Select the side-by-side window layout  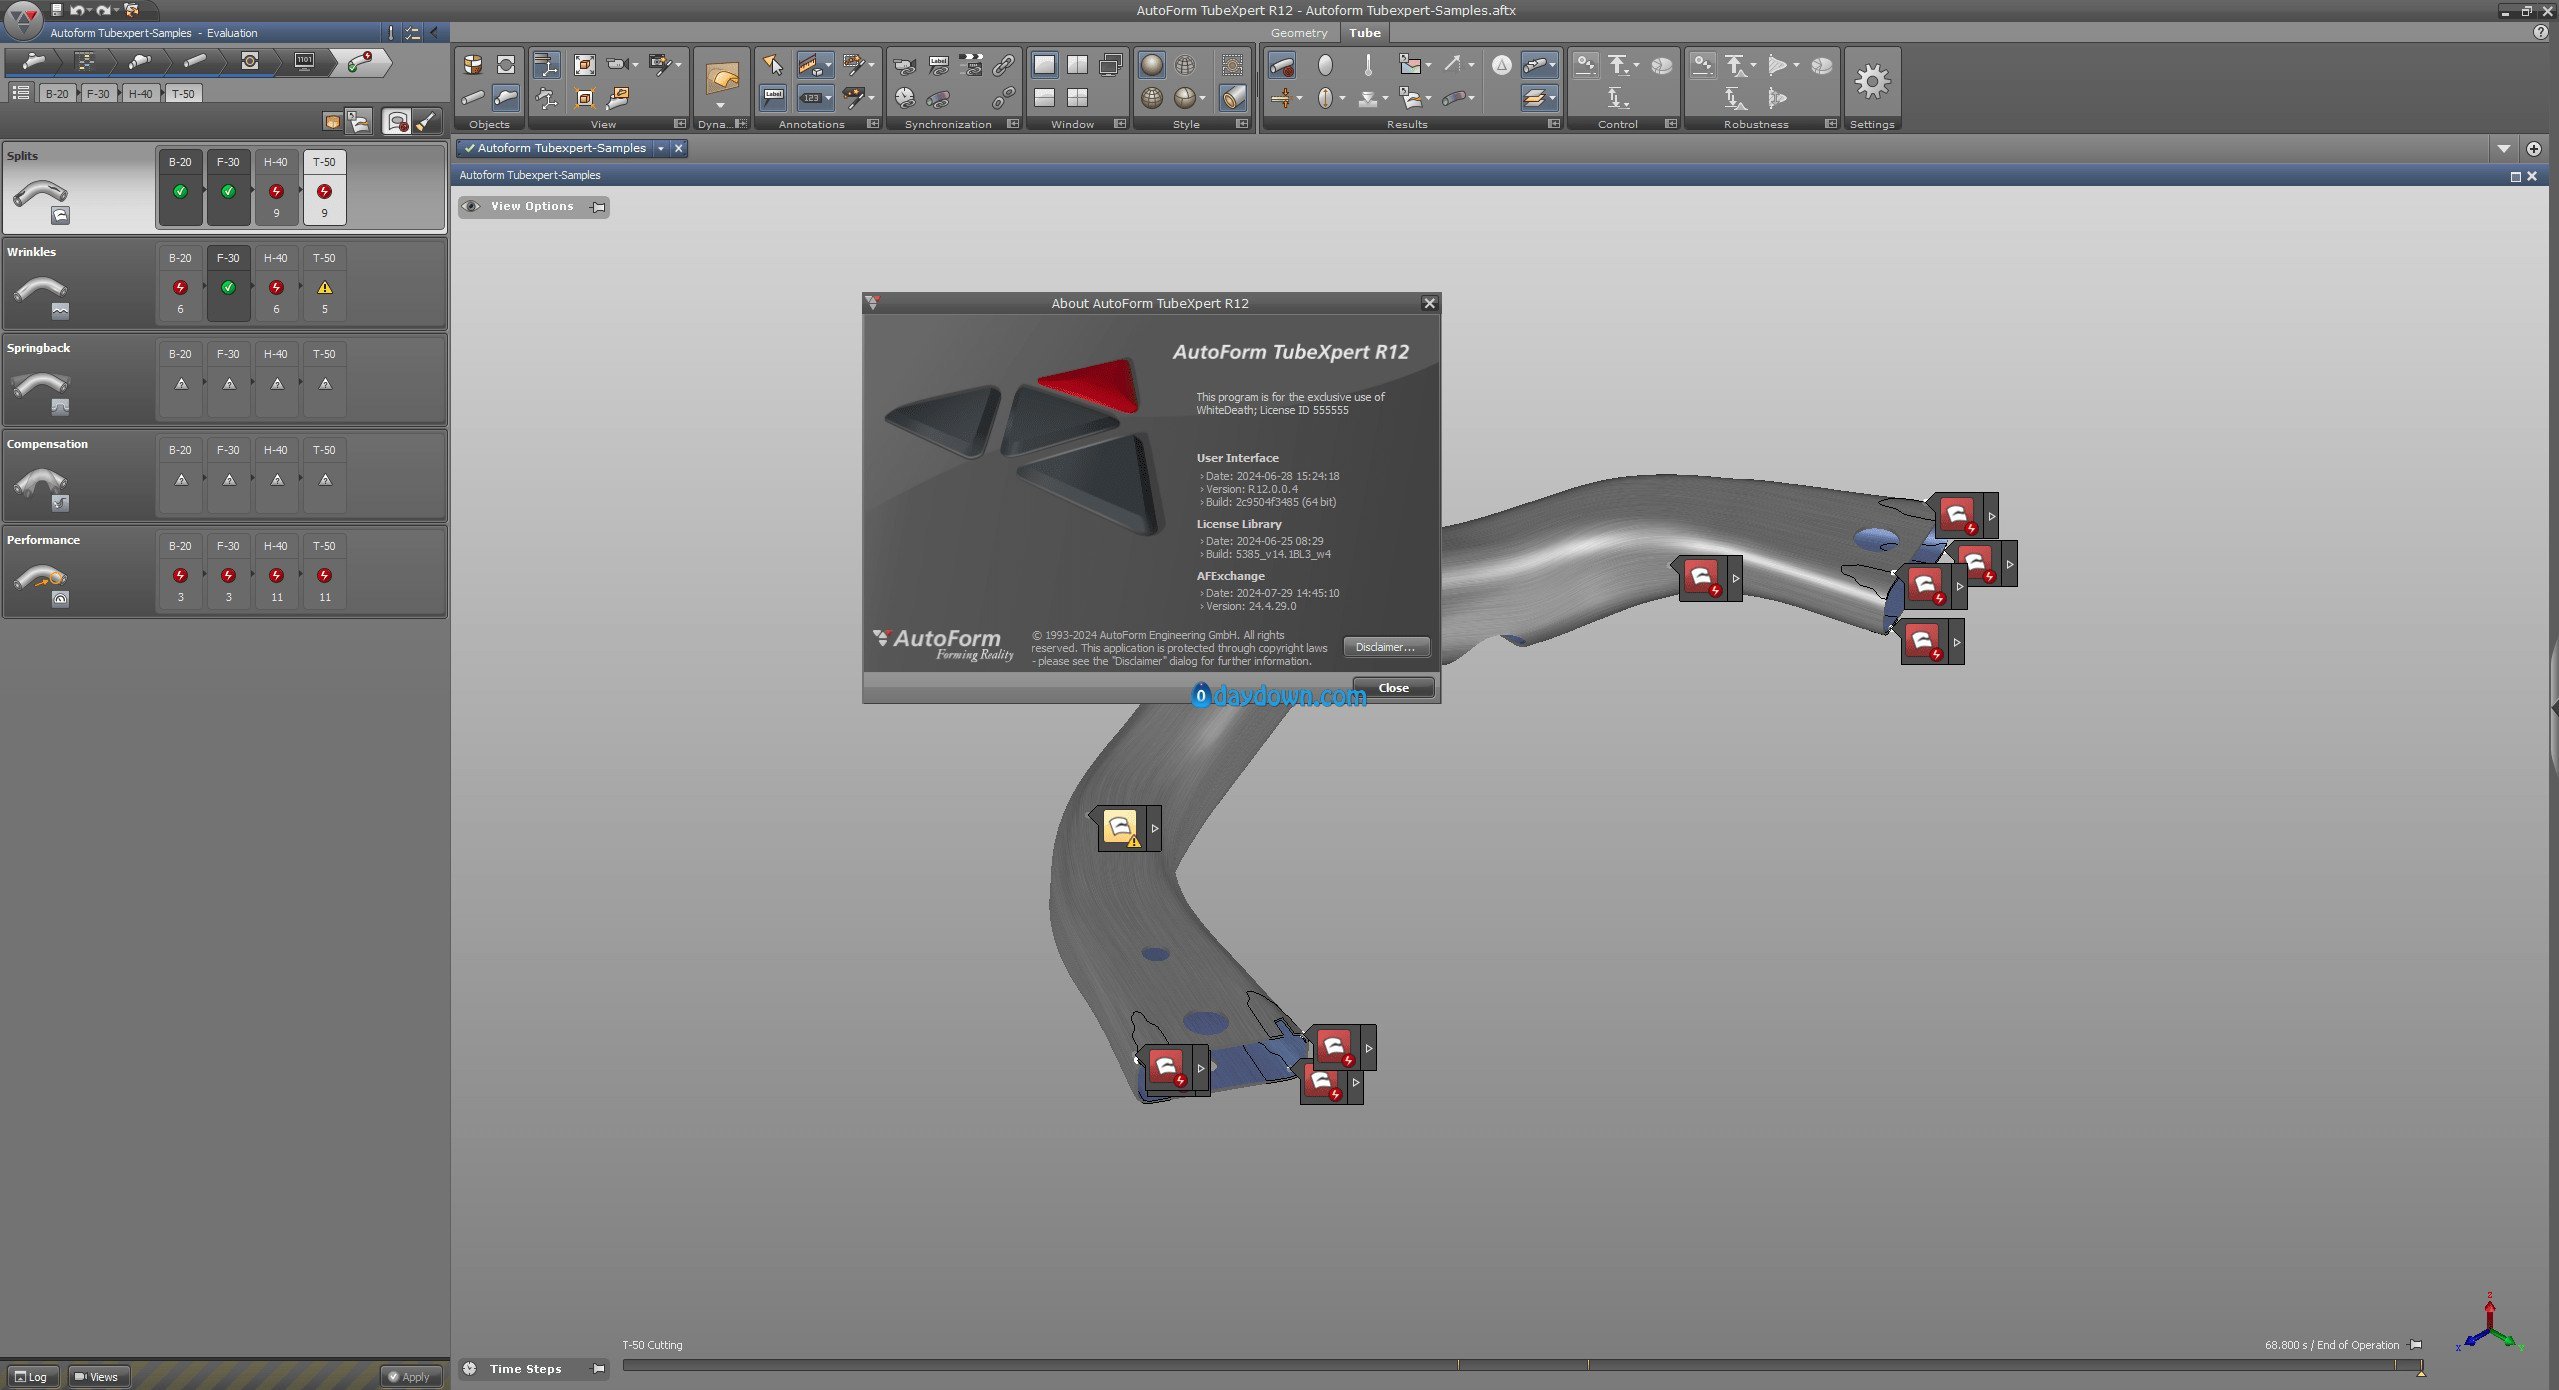[x=1077, y=66]
